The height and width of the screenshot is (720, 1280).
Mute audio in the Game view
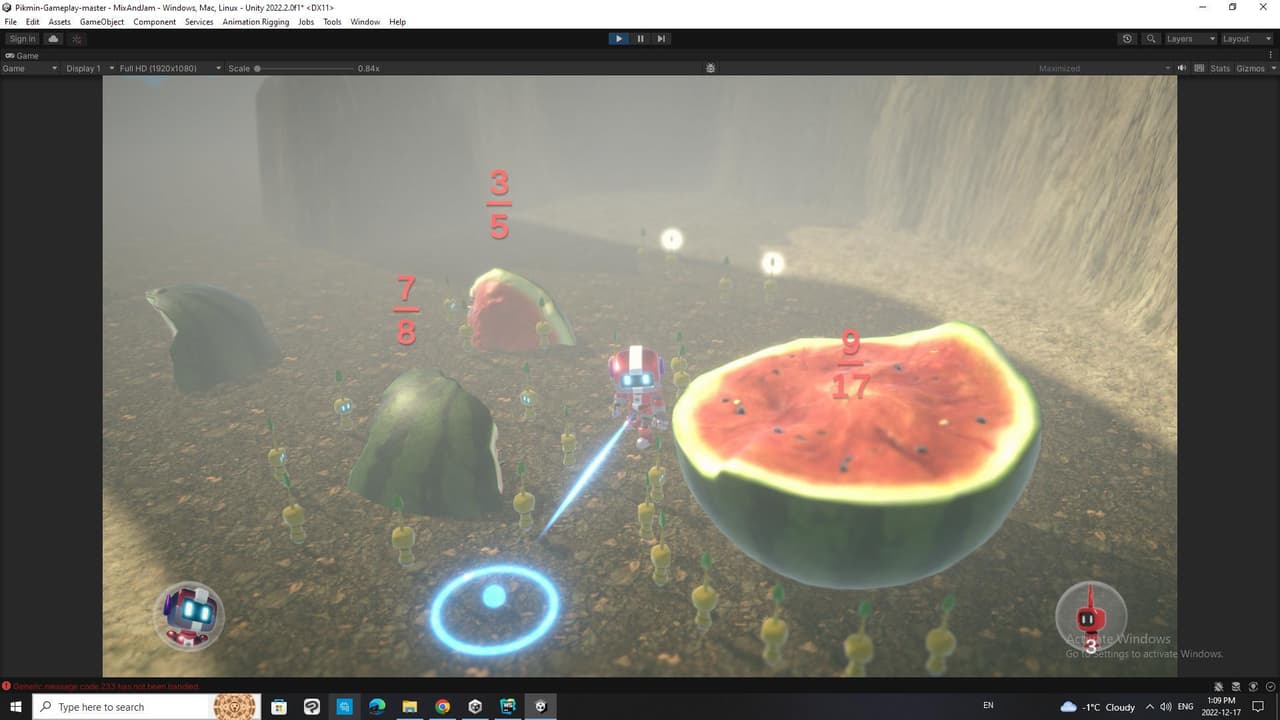tap(1181, 68)
